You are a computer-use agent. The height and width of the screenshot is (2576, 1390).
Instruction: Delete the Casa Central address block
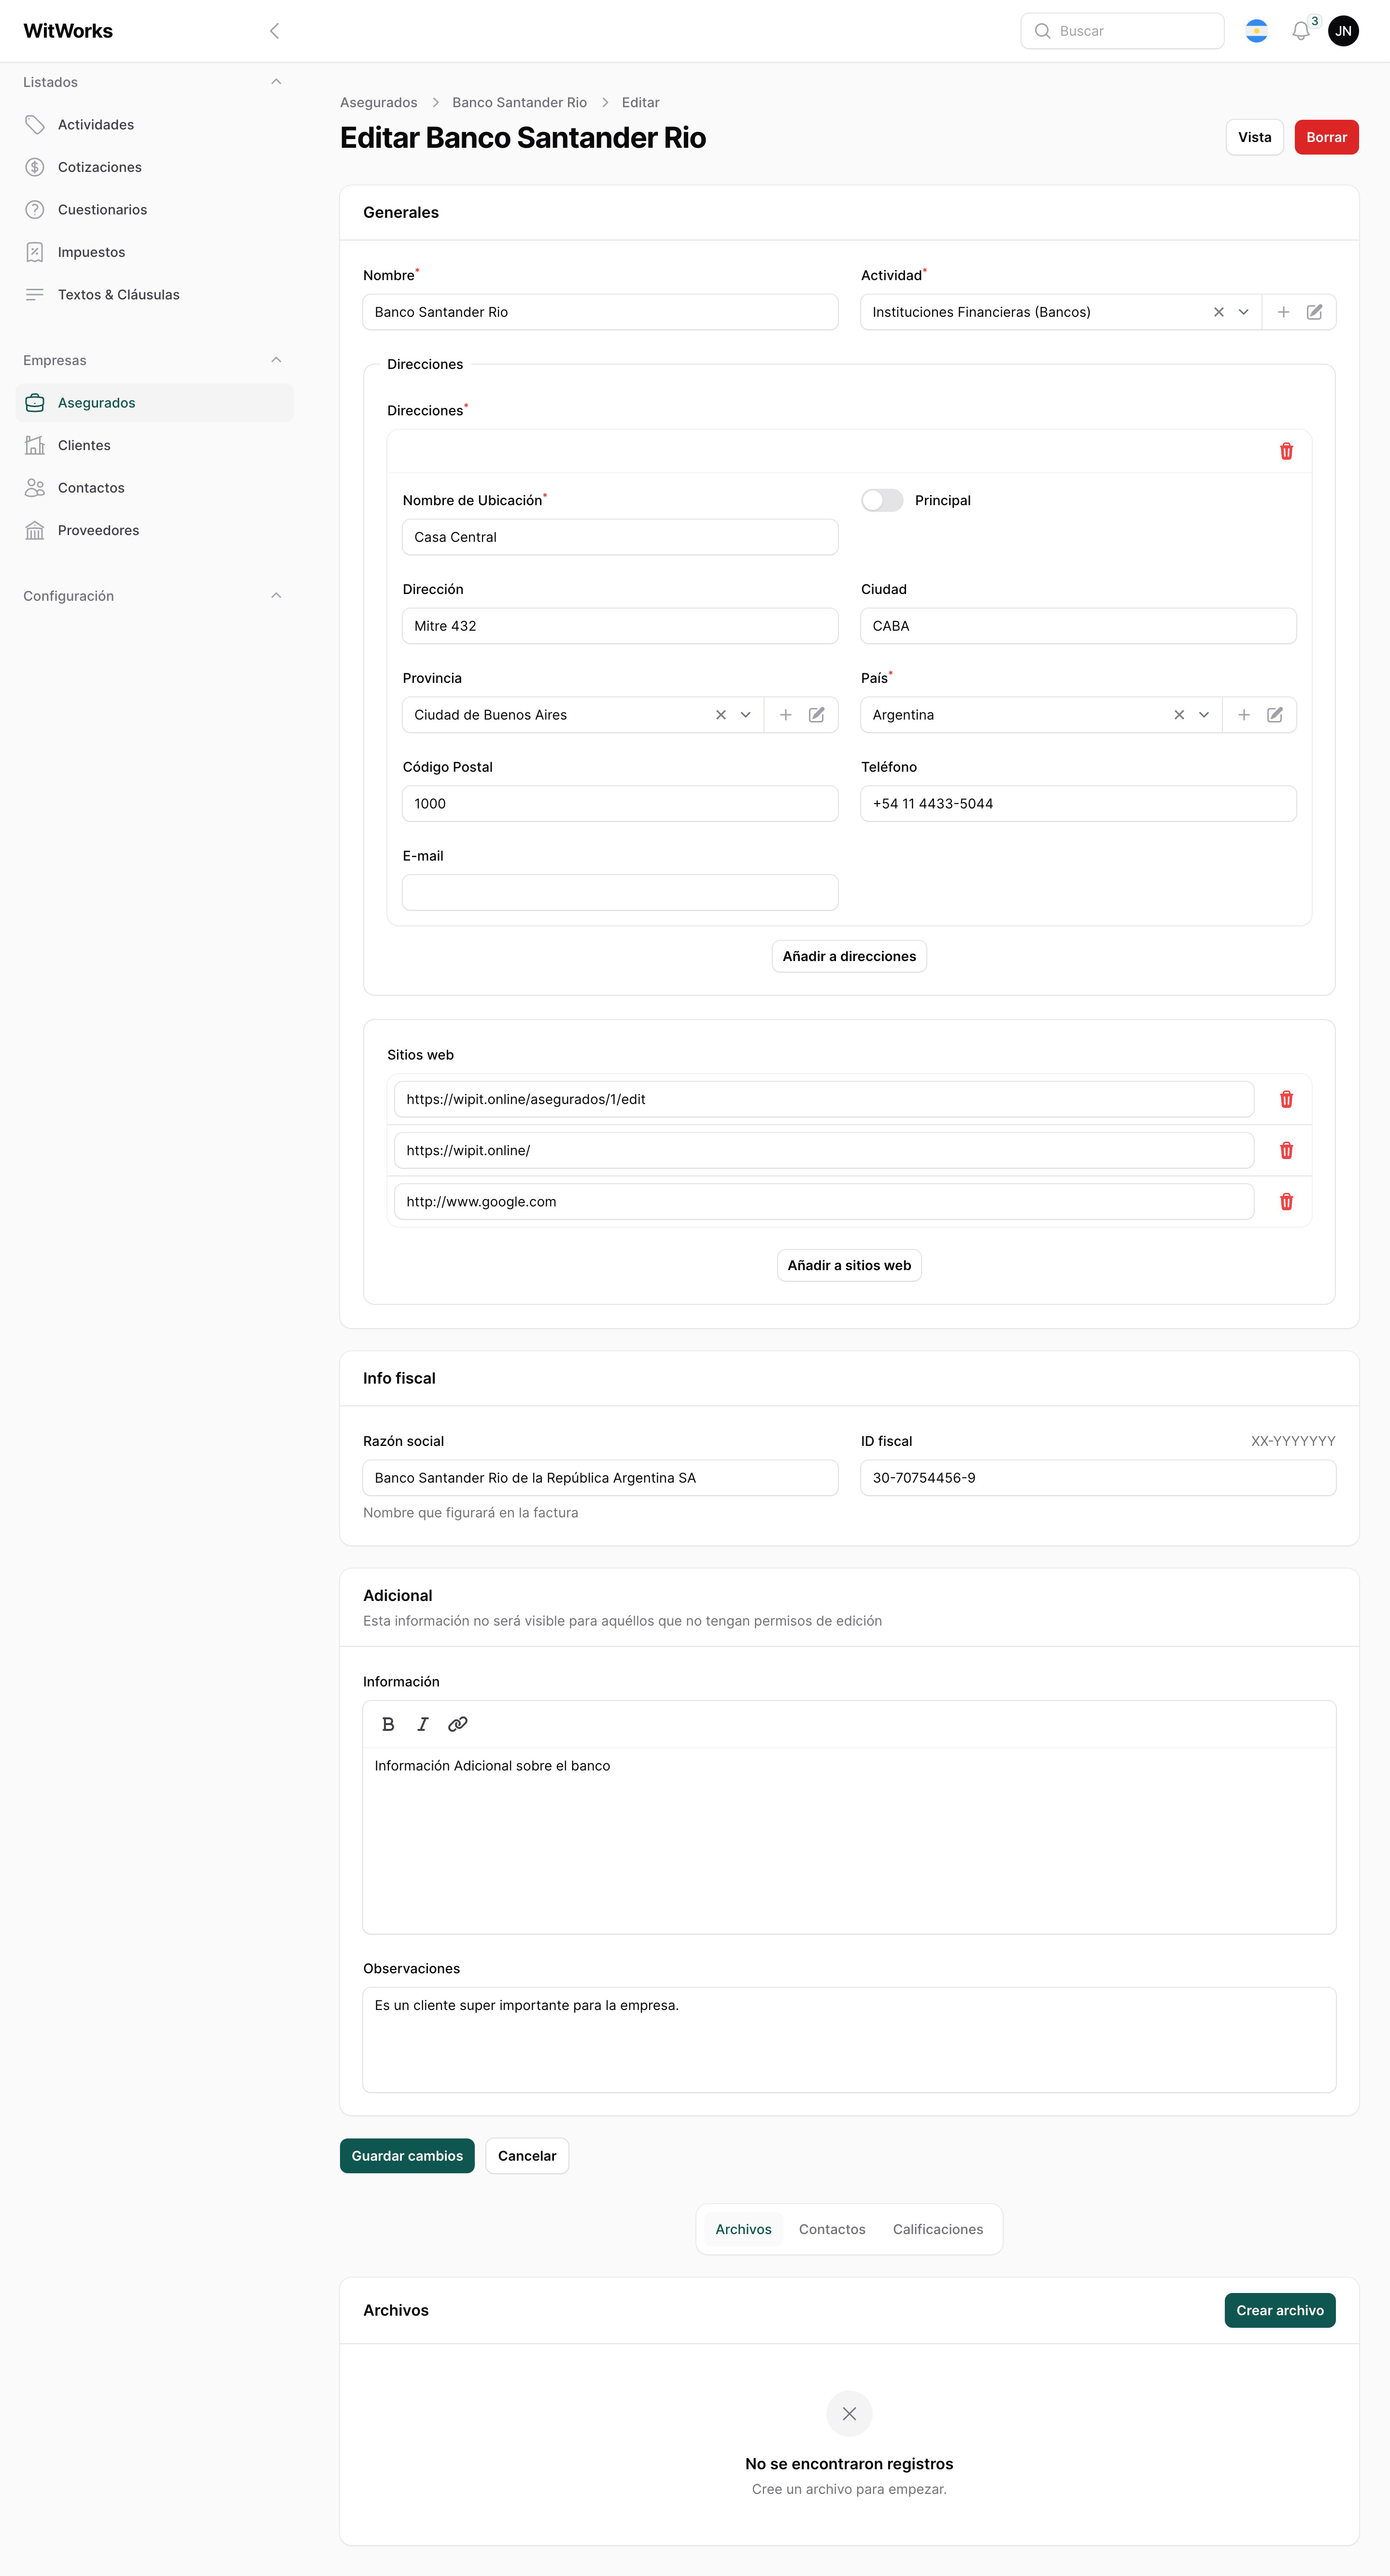point(1286,451)
